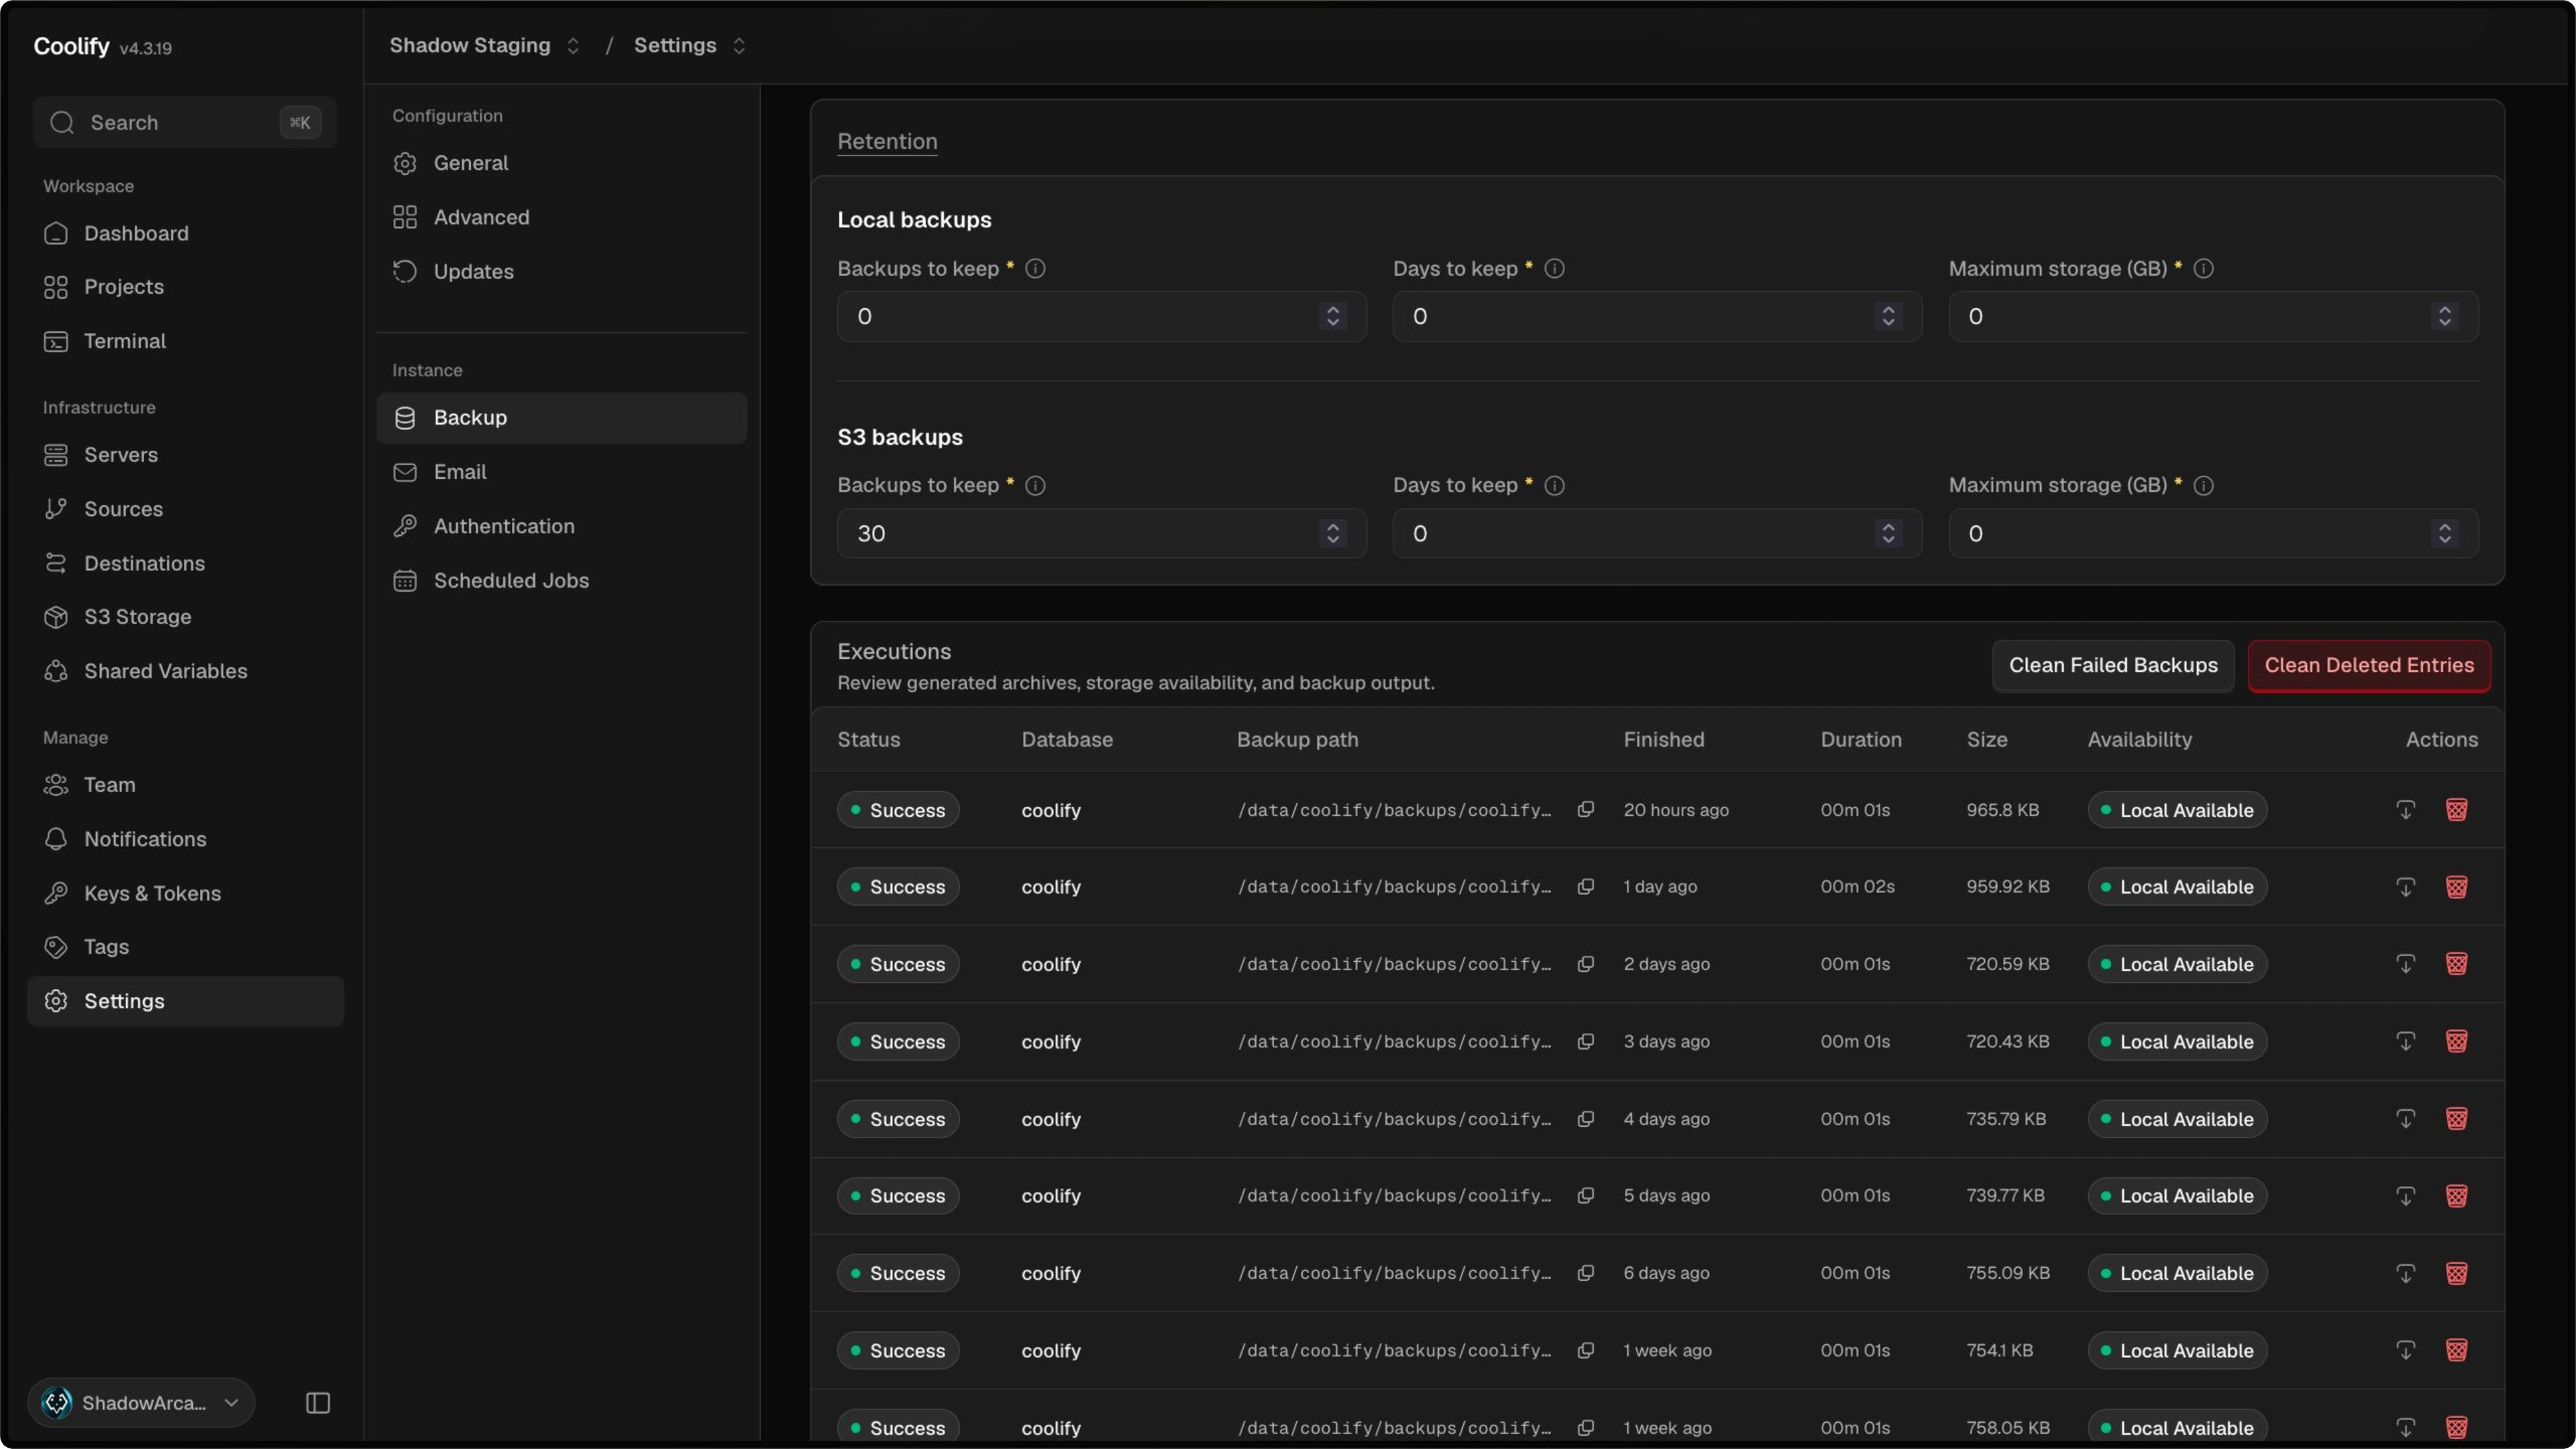Click info icon next to S3 Days to keep
Viewport: 2576px width, 1449px height.
pos(1554,485)
